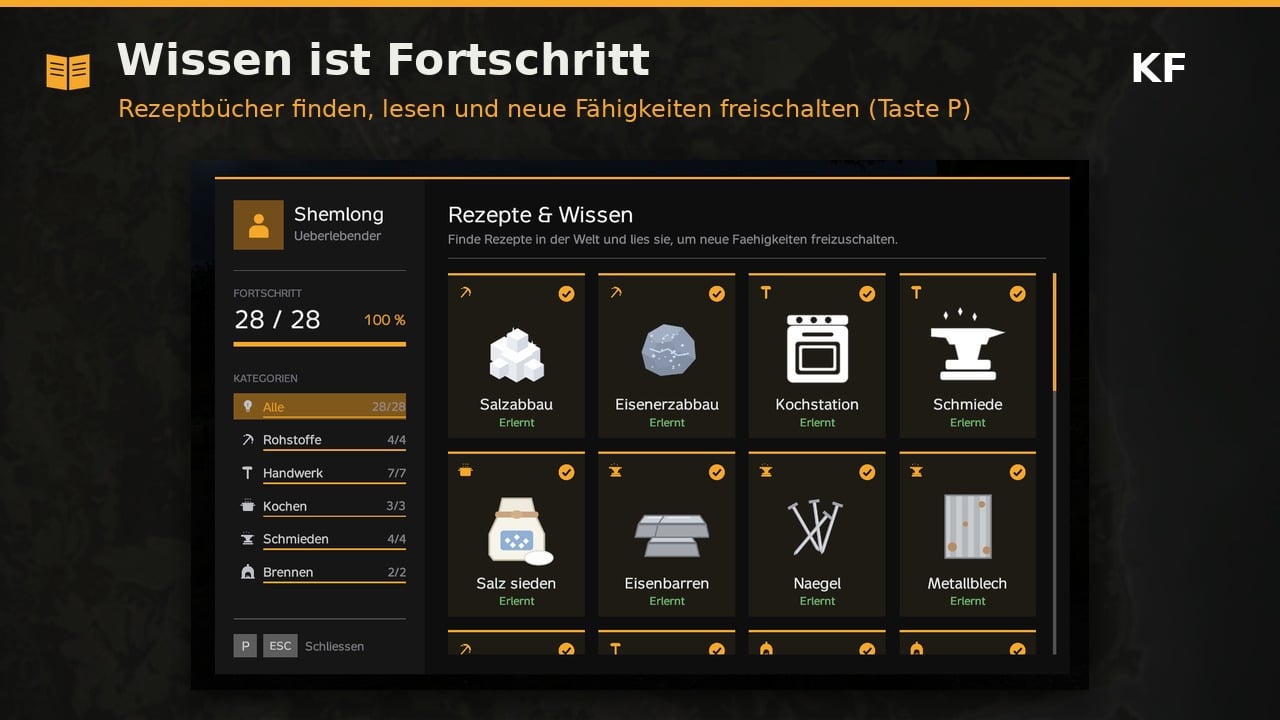This screenshot has width=1280, height=720.
Task: Open the Brennen recipes category
Action: click(x=320, y=572)
